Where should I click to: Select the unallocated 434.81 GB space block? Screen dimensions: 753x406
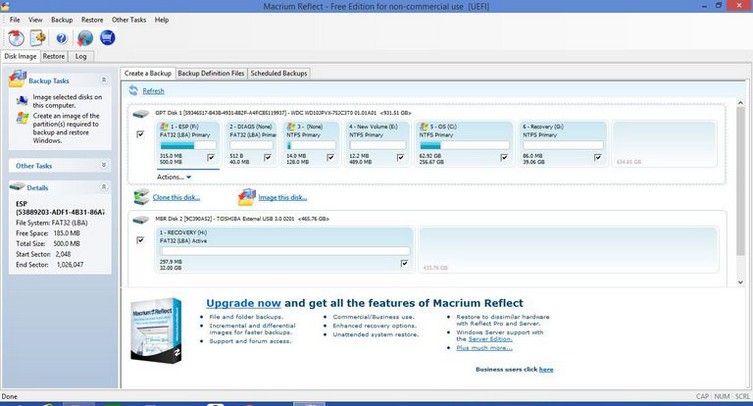(665, 144)
